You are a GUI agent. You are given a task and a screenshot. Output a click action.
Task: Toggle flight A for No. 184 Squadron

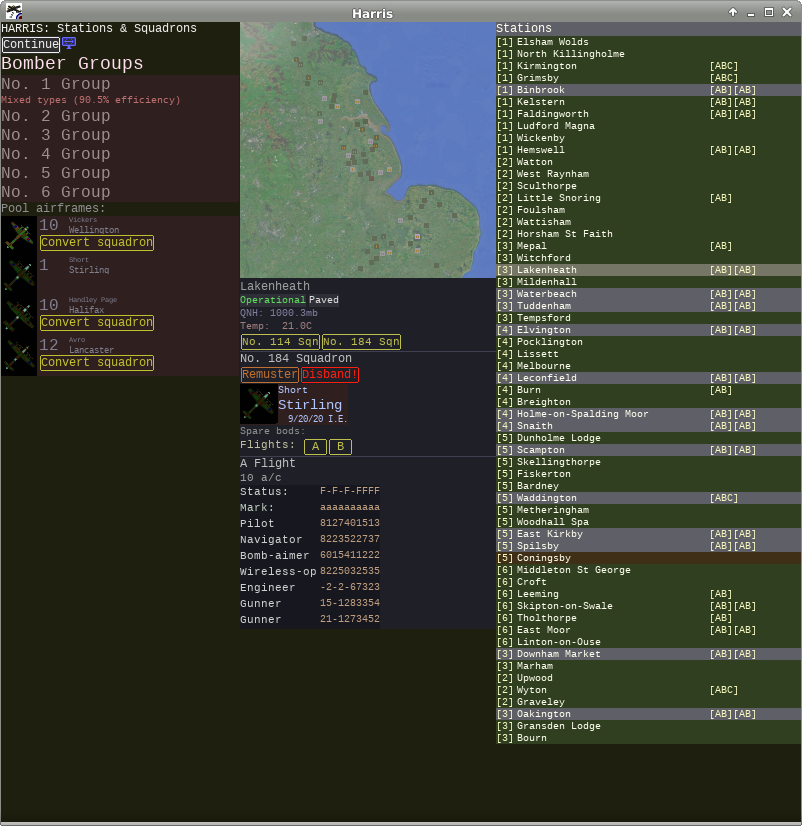(315, 446)
